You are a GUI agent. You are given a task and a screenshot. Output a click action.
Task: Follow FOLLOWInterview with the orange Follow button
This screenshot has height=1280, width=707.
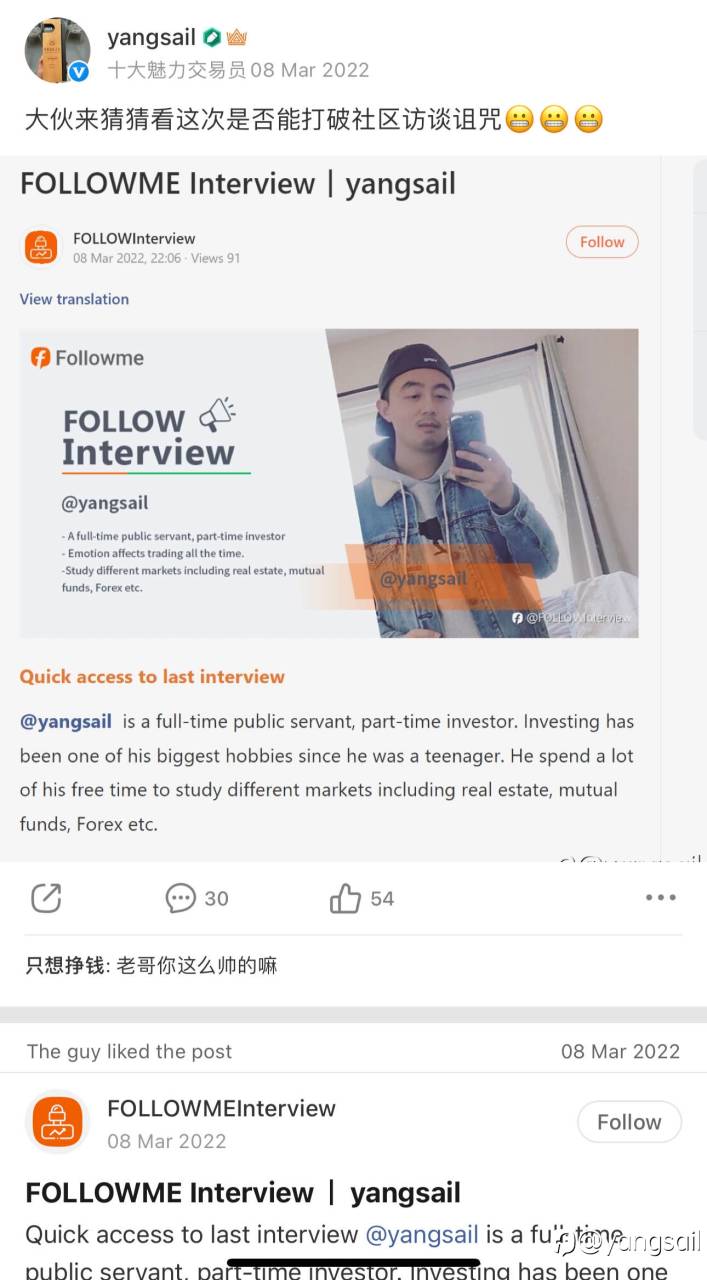(x=602, y=242)
